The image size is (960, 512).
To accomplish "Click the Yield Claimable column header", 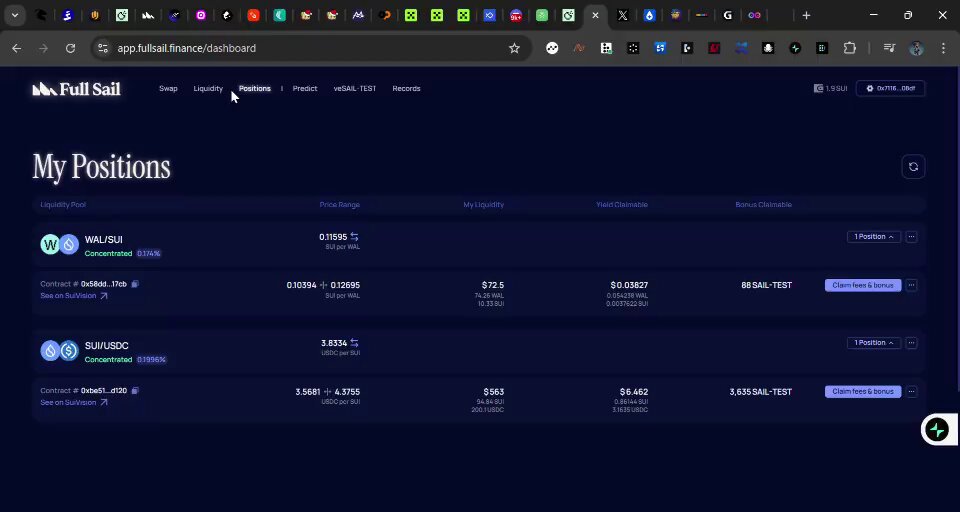I will (621, 205).
